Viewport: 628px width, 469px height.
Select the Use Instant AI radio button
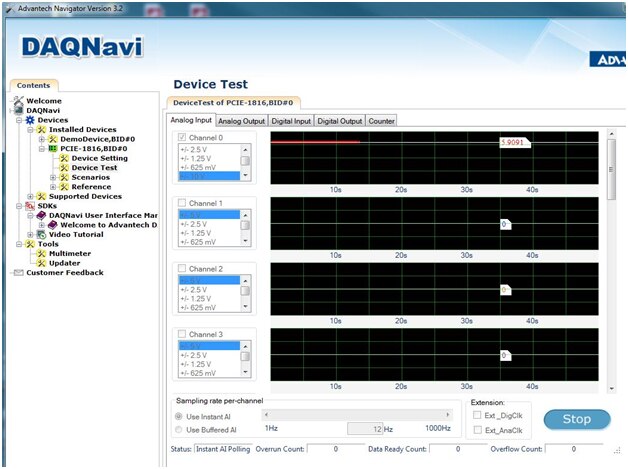pos(179,417)
